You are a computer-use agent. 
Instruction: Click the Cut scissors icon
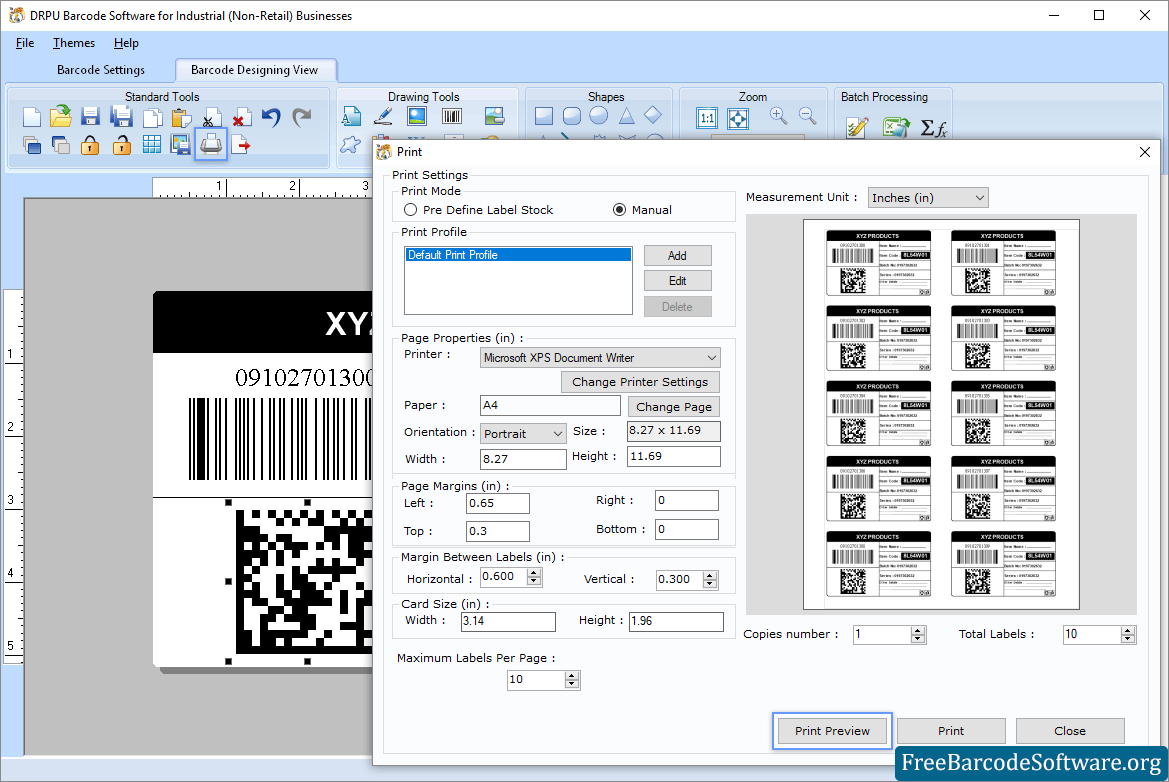click(212, 118)
